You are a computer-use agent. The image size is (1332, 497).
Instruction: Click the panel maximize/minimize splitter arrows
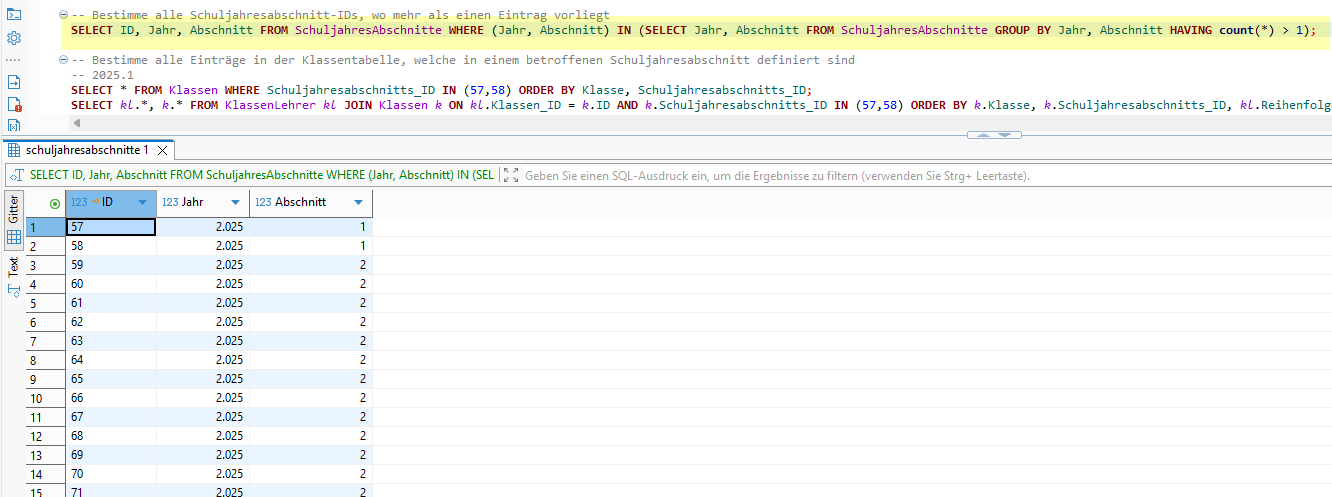coord(994,135)
